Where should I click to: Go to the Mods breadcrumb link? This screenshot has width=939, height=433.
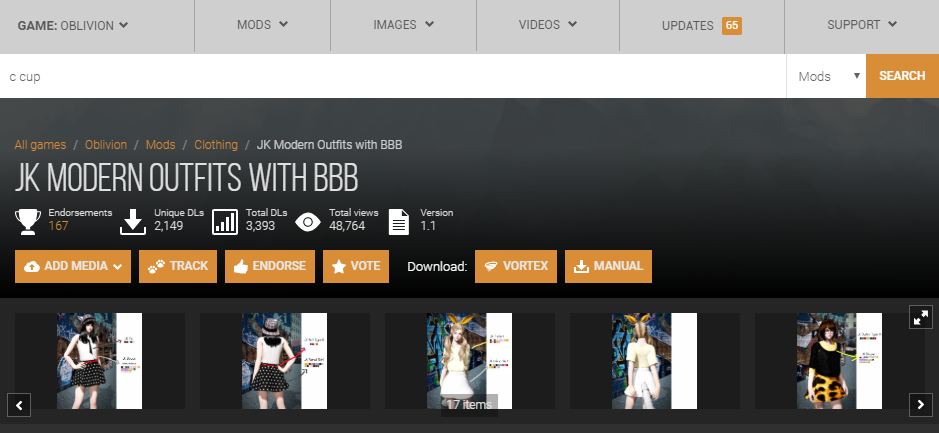click(160, 145)
